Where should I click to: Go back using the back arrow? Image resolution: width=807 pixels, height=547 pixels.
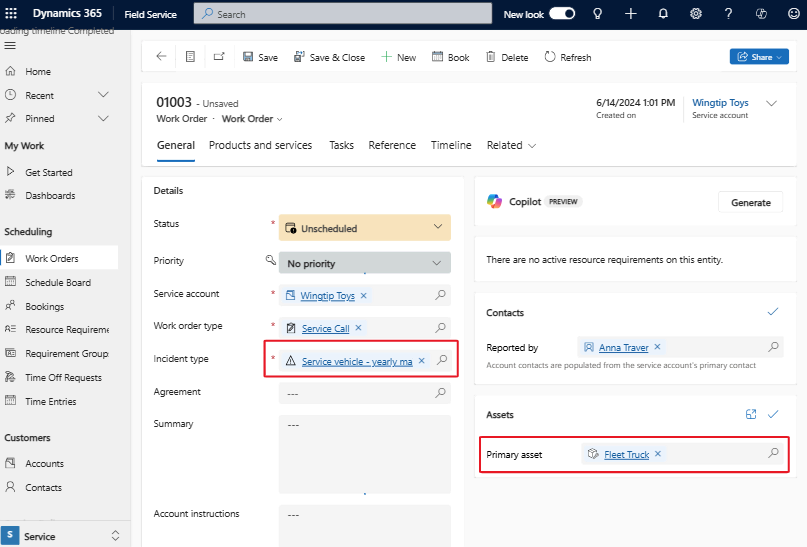[161, 56]
